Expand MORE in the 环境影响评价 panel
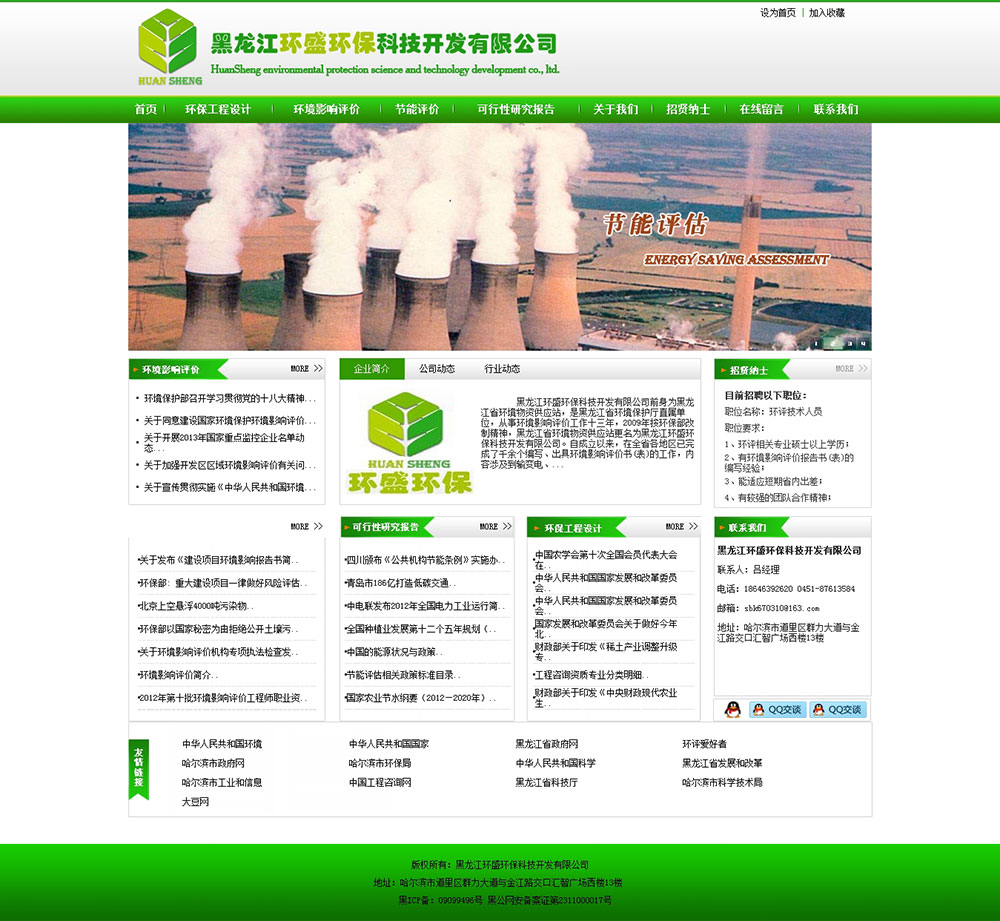Image resolution: width=1000 pixels, height=921 pixels. (306, 369)
